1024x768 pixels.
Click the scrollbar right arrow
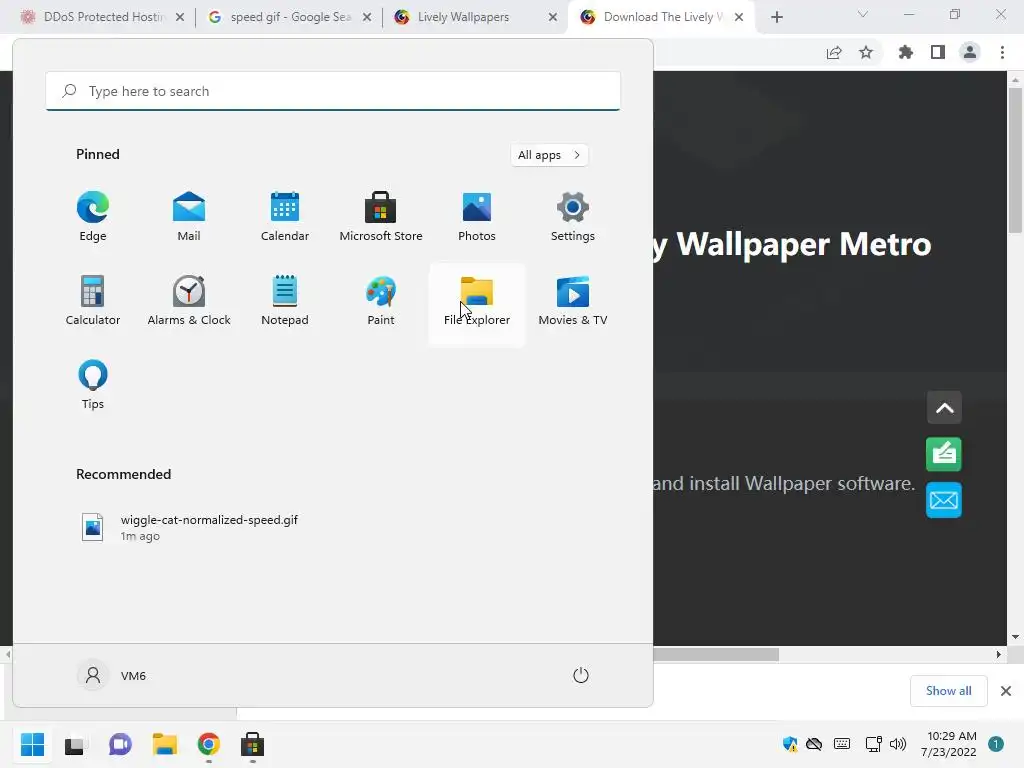999,654
